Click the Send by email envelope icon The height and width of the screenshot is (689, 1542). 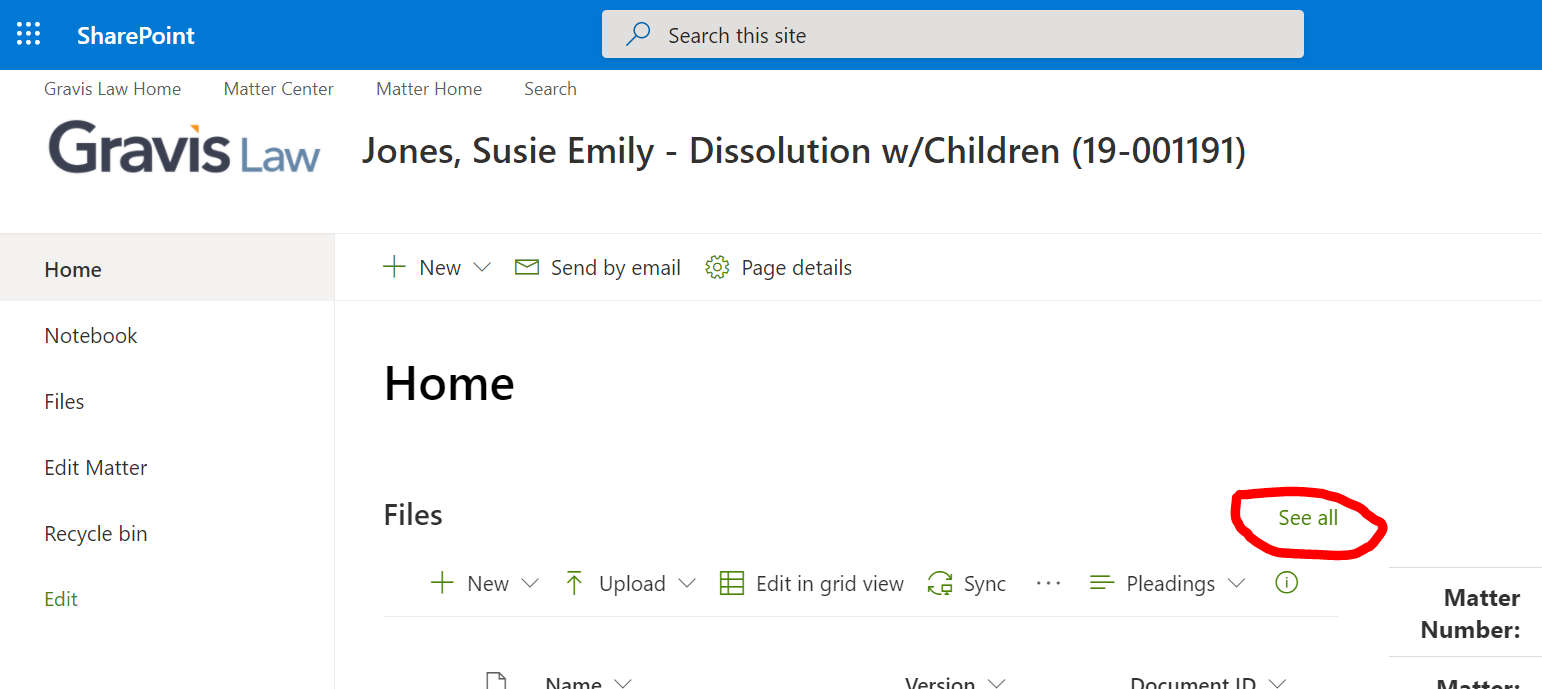[x=526, y=267]
